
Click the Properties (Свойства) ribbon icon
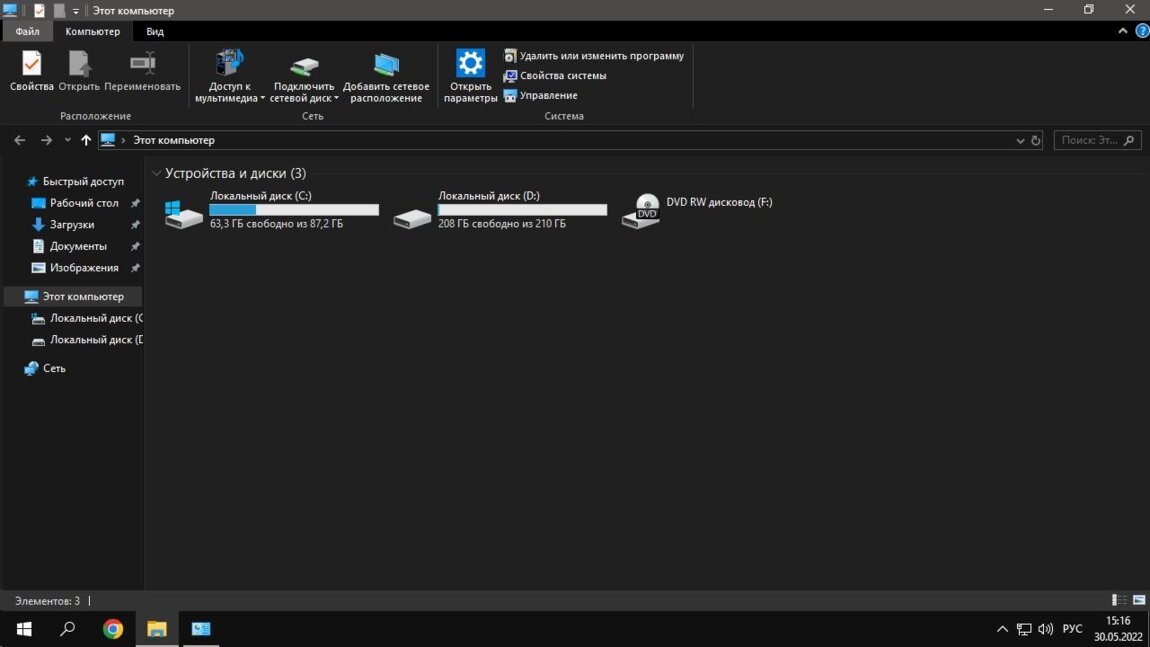click(x=31, y=71)
